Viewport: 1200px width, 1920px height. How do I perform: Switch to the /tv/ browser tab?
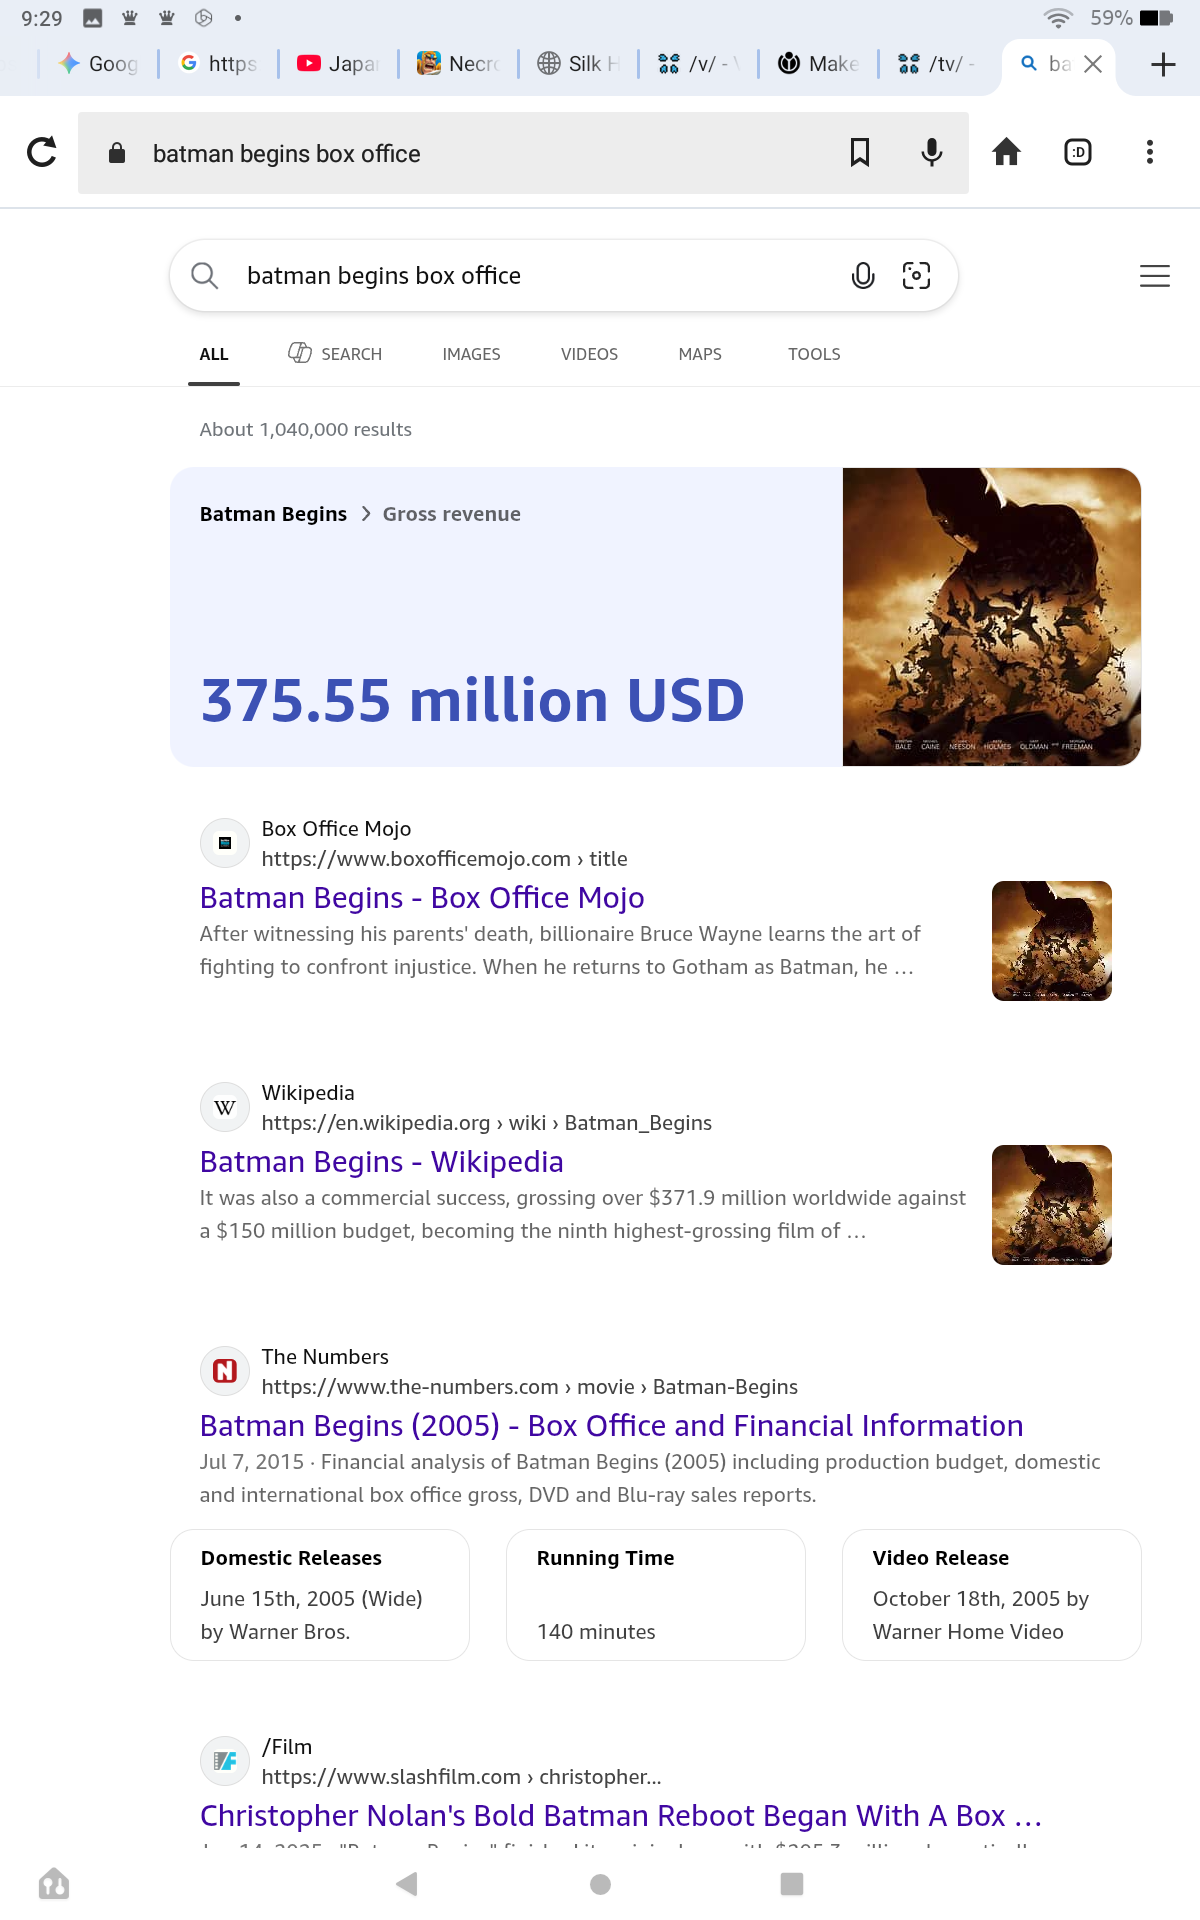click(x=938, y=64)
